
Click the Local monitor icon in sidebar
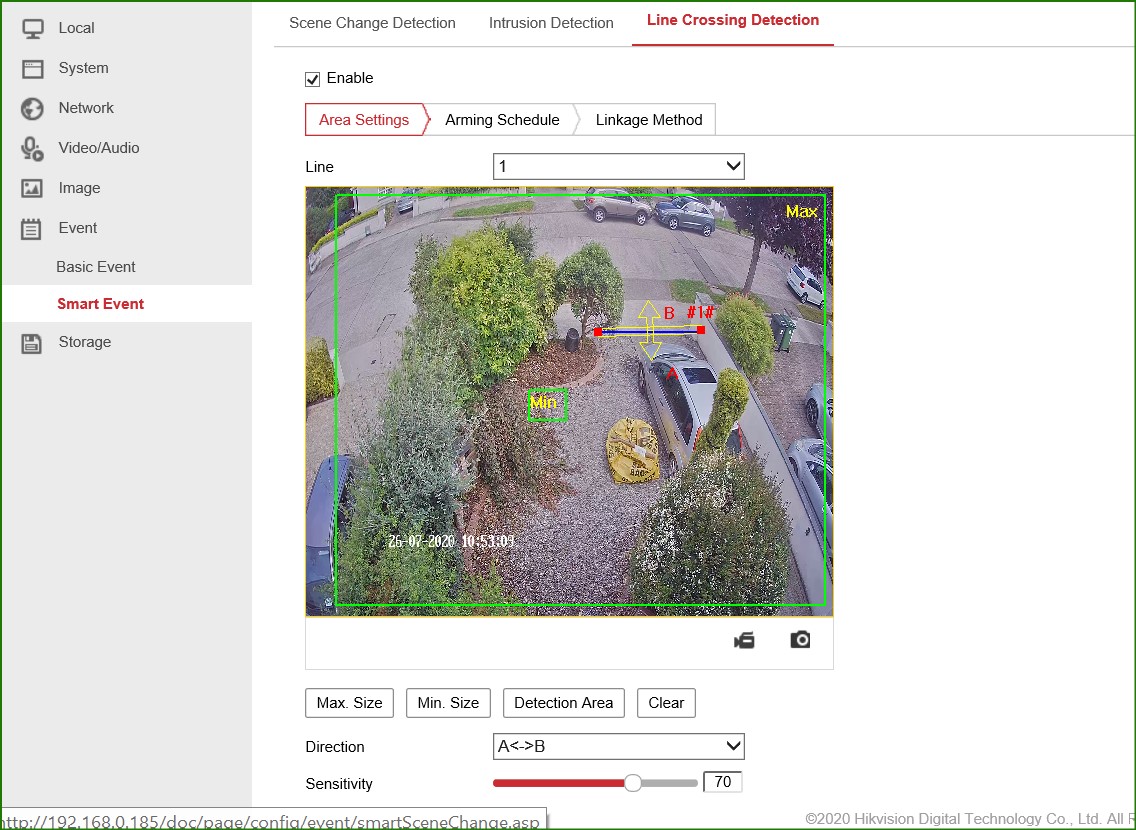coord(32,28)
